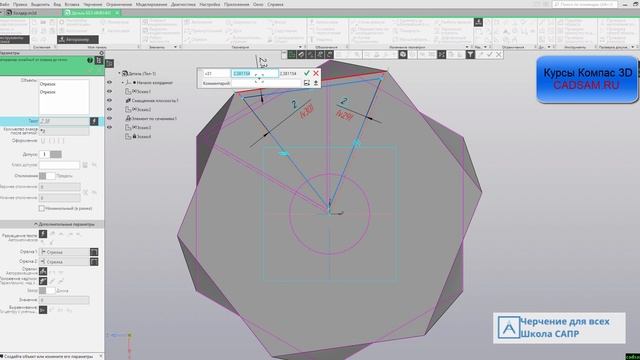Click the Автоосевая ribbon button

[78, 40]
